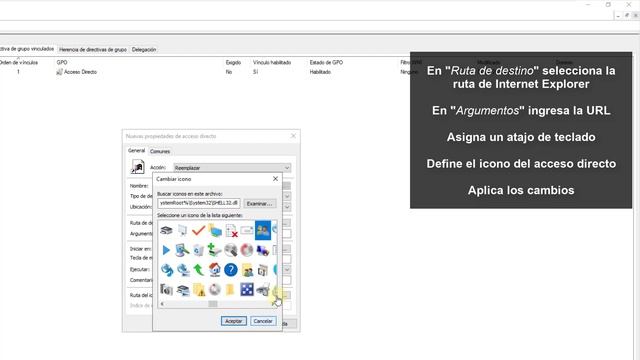Click the Examinar button
Screen dimensions: 640x360
coord(260,203)
